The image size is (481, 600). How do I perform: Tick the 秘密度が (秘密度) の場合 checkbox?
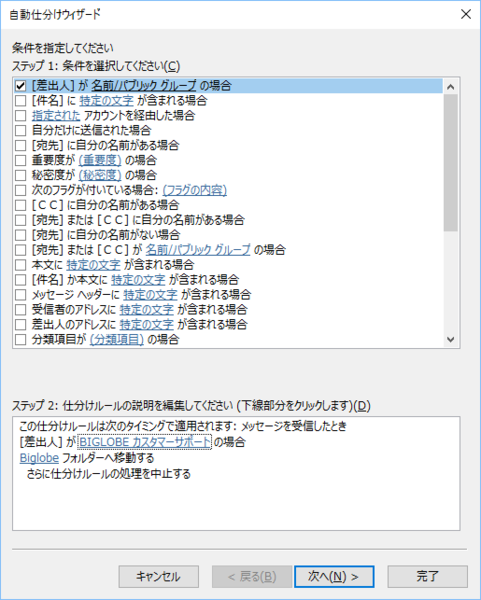(x=20, y=175)
